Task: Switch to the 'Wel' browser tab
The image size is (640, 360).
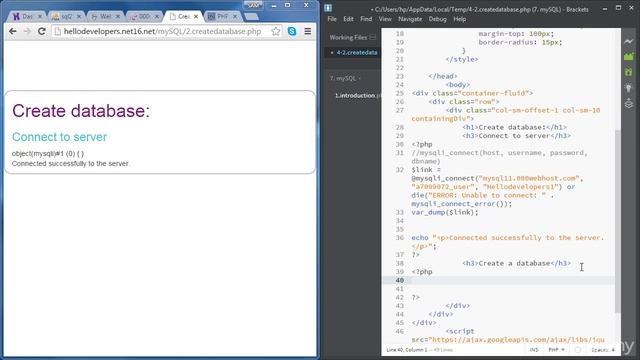Action: (x=105, y=16)
